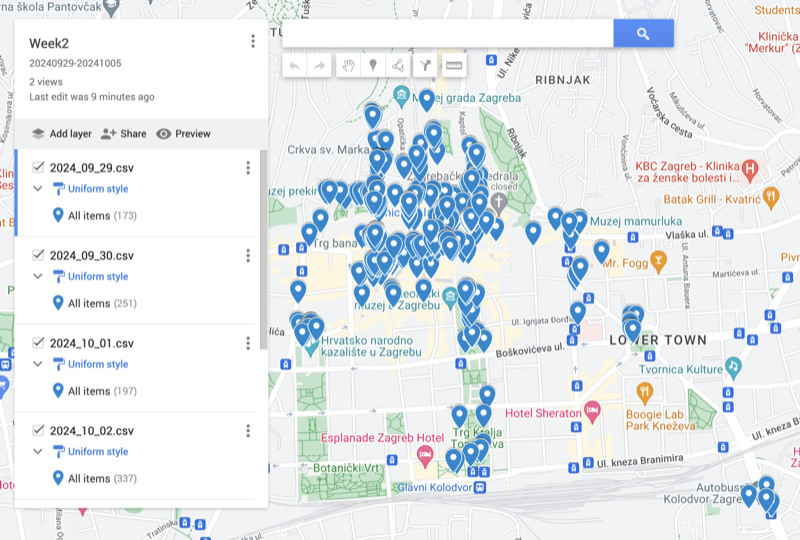Select the draw a line tool
The width and height of the screenshot is (800, 540).
click(399, 66)
